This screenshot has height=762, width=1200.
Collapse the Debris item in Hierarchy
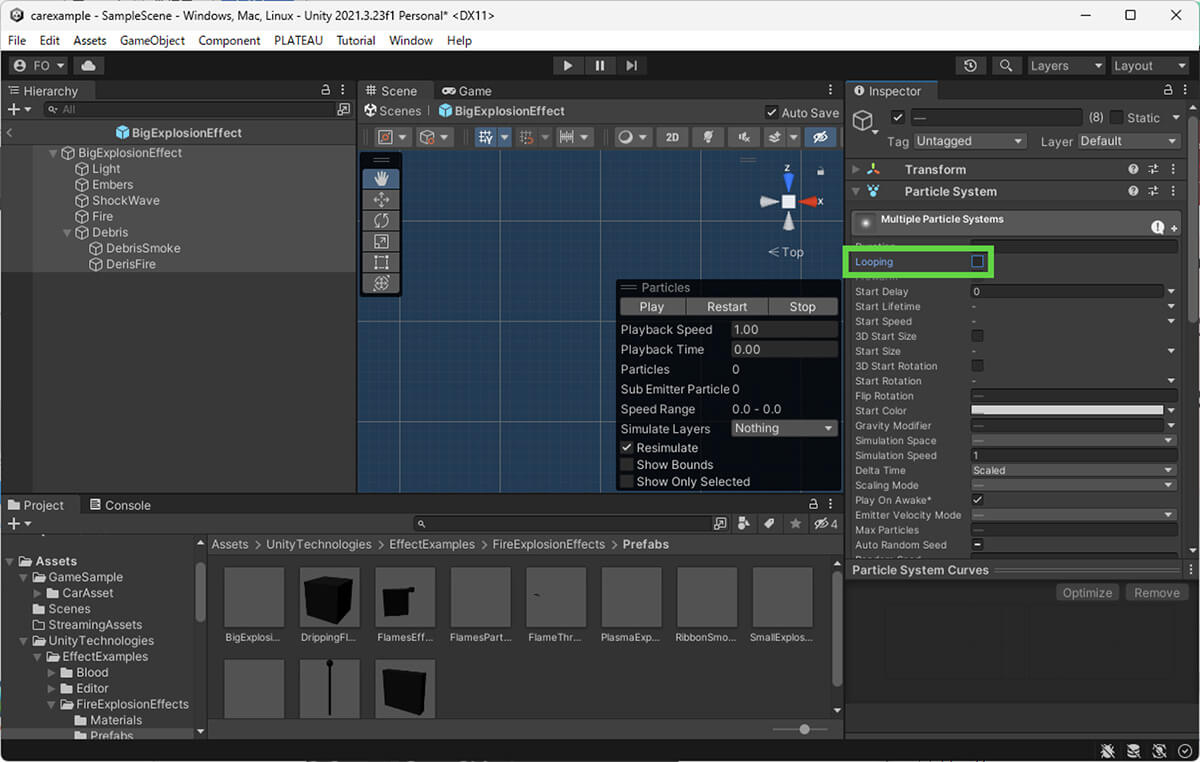69,233
